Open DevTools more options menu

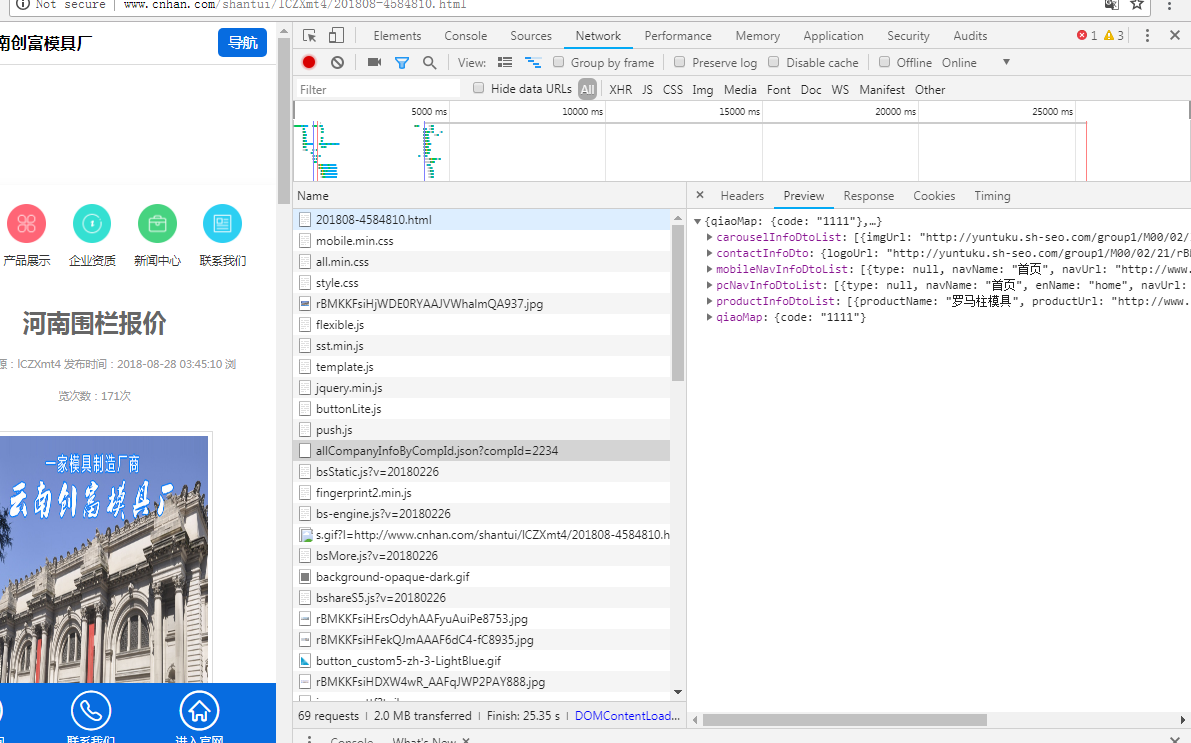click(x=1147, y=36)
